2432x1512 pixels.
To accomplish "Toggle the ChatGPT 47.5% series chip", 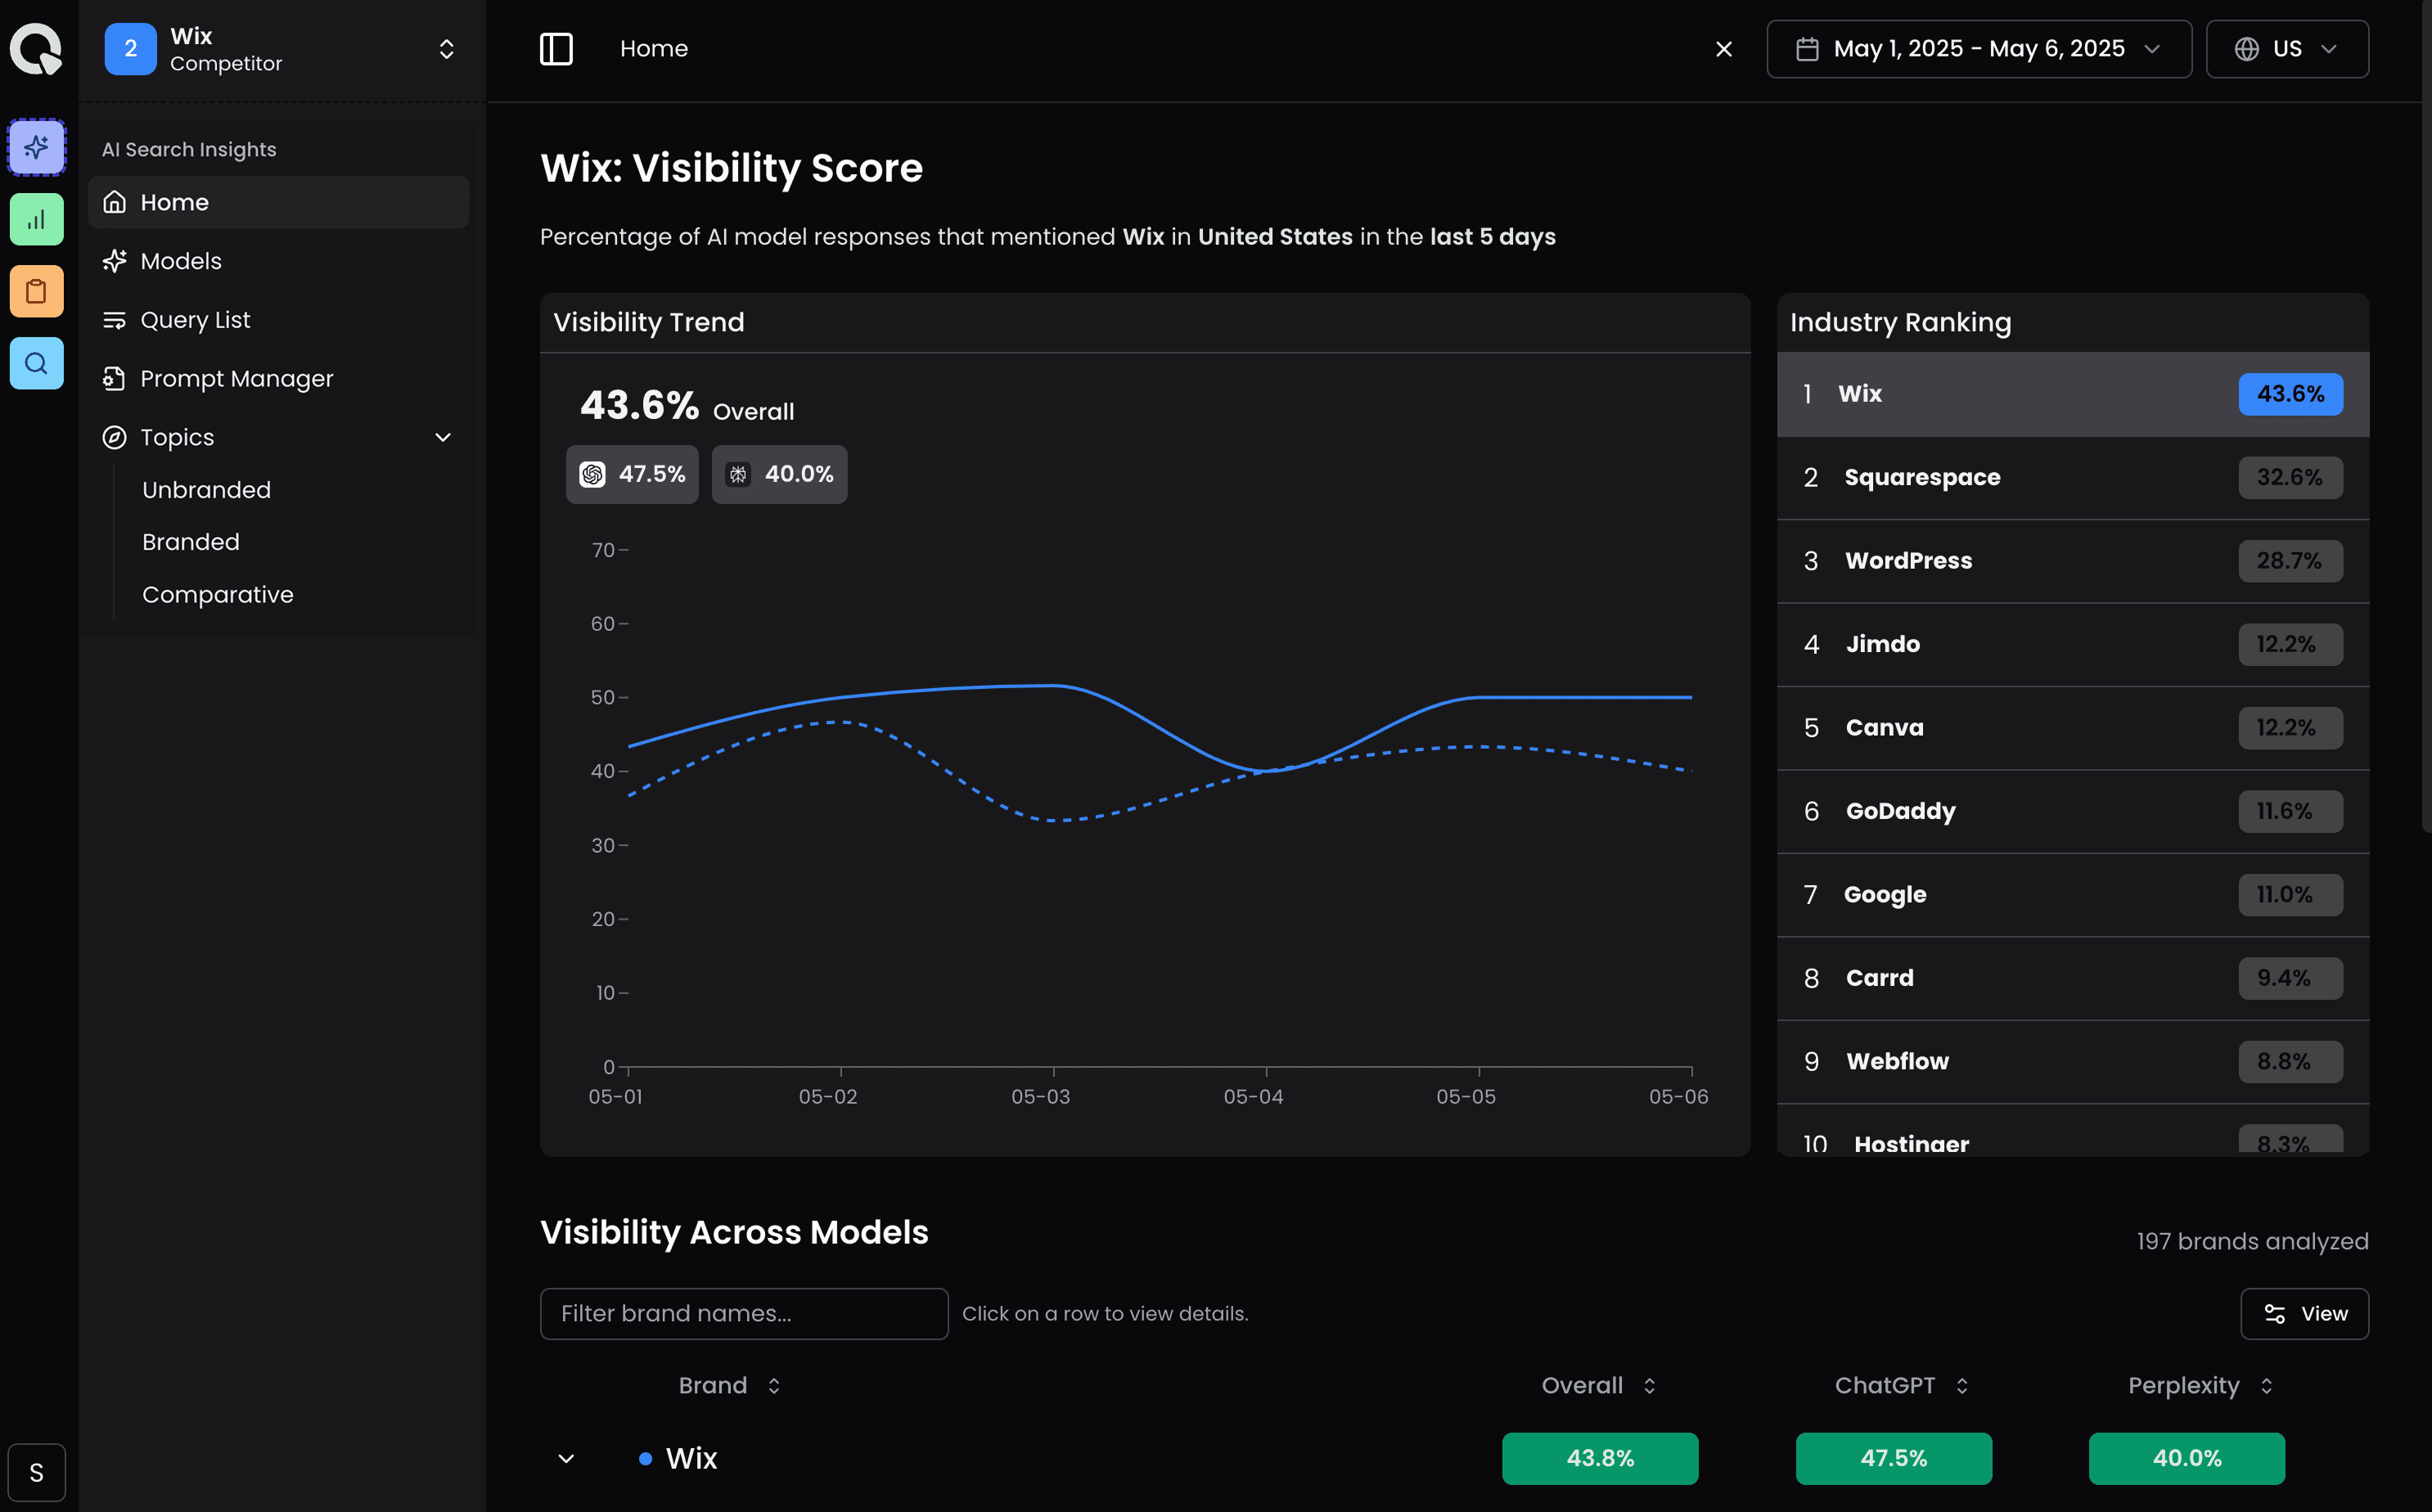I will [632, 474].
